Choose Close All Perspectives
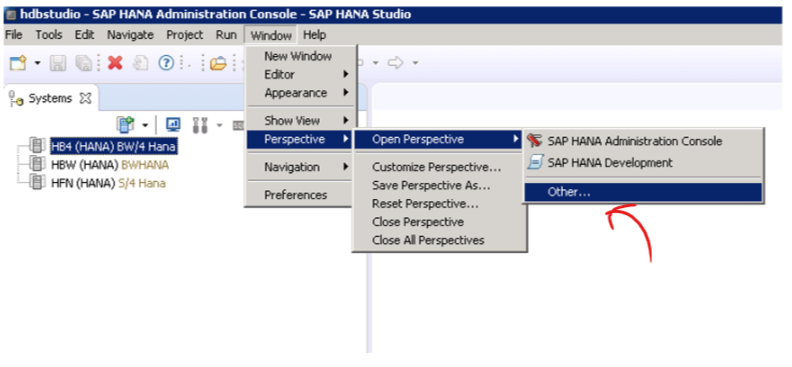Screen dimensions: 792x367 439,240
